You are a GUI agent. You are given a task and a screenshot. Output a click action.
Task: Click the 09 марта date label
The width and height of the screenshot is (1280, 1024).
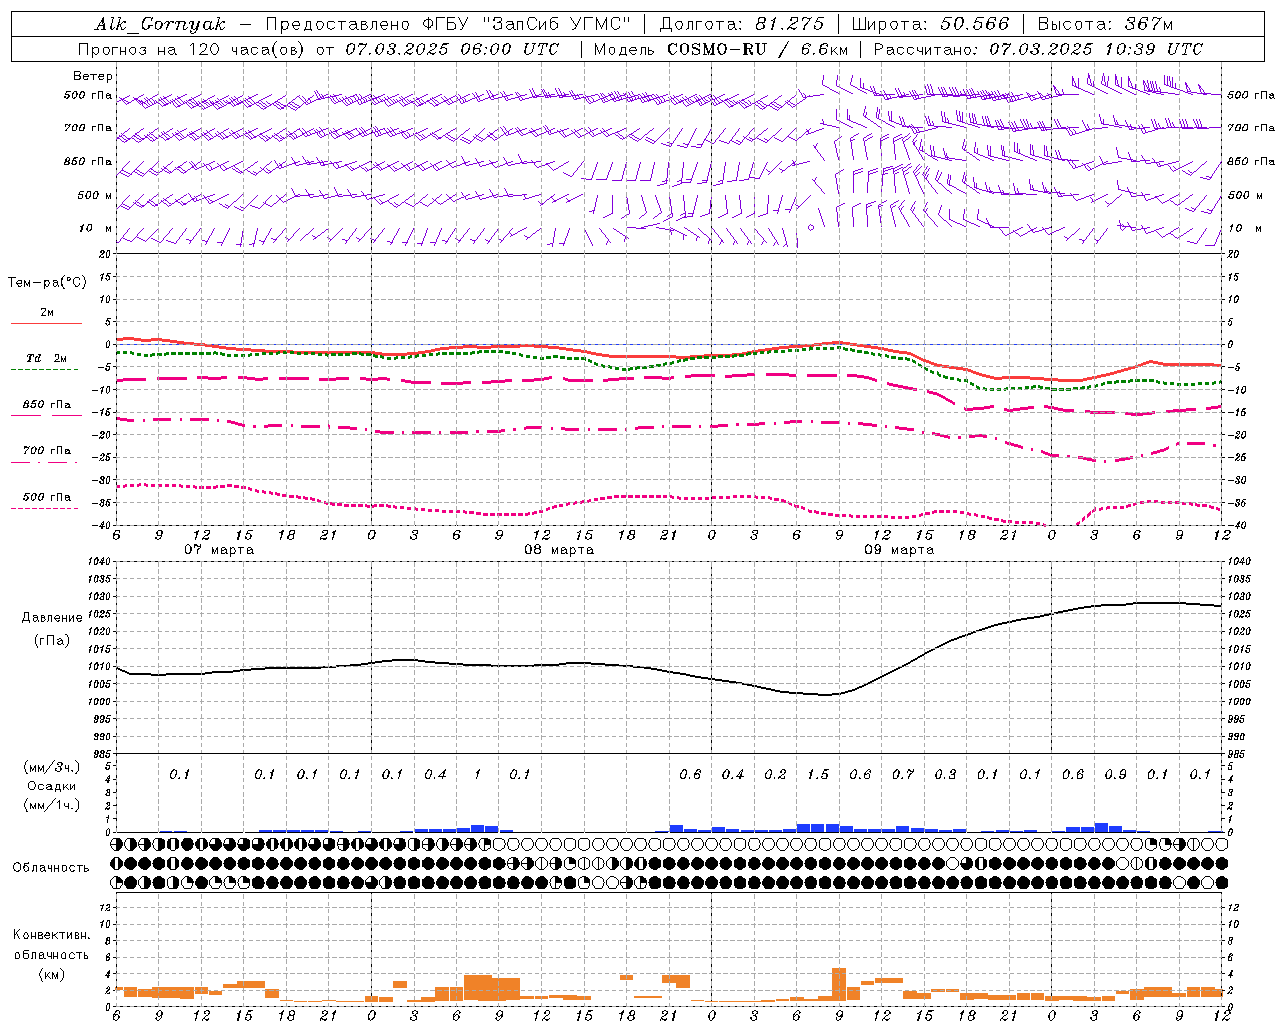click(x=900, y=550)
